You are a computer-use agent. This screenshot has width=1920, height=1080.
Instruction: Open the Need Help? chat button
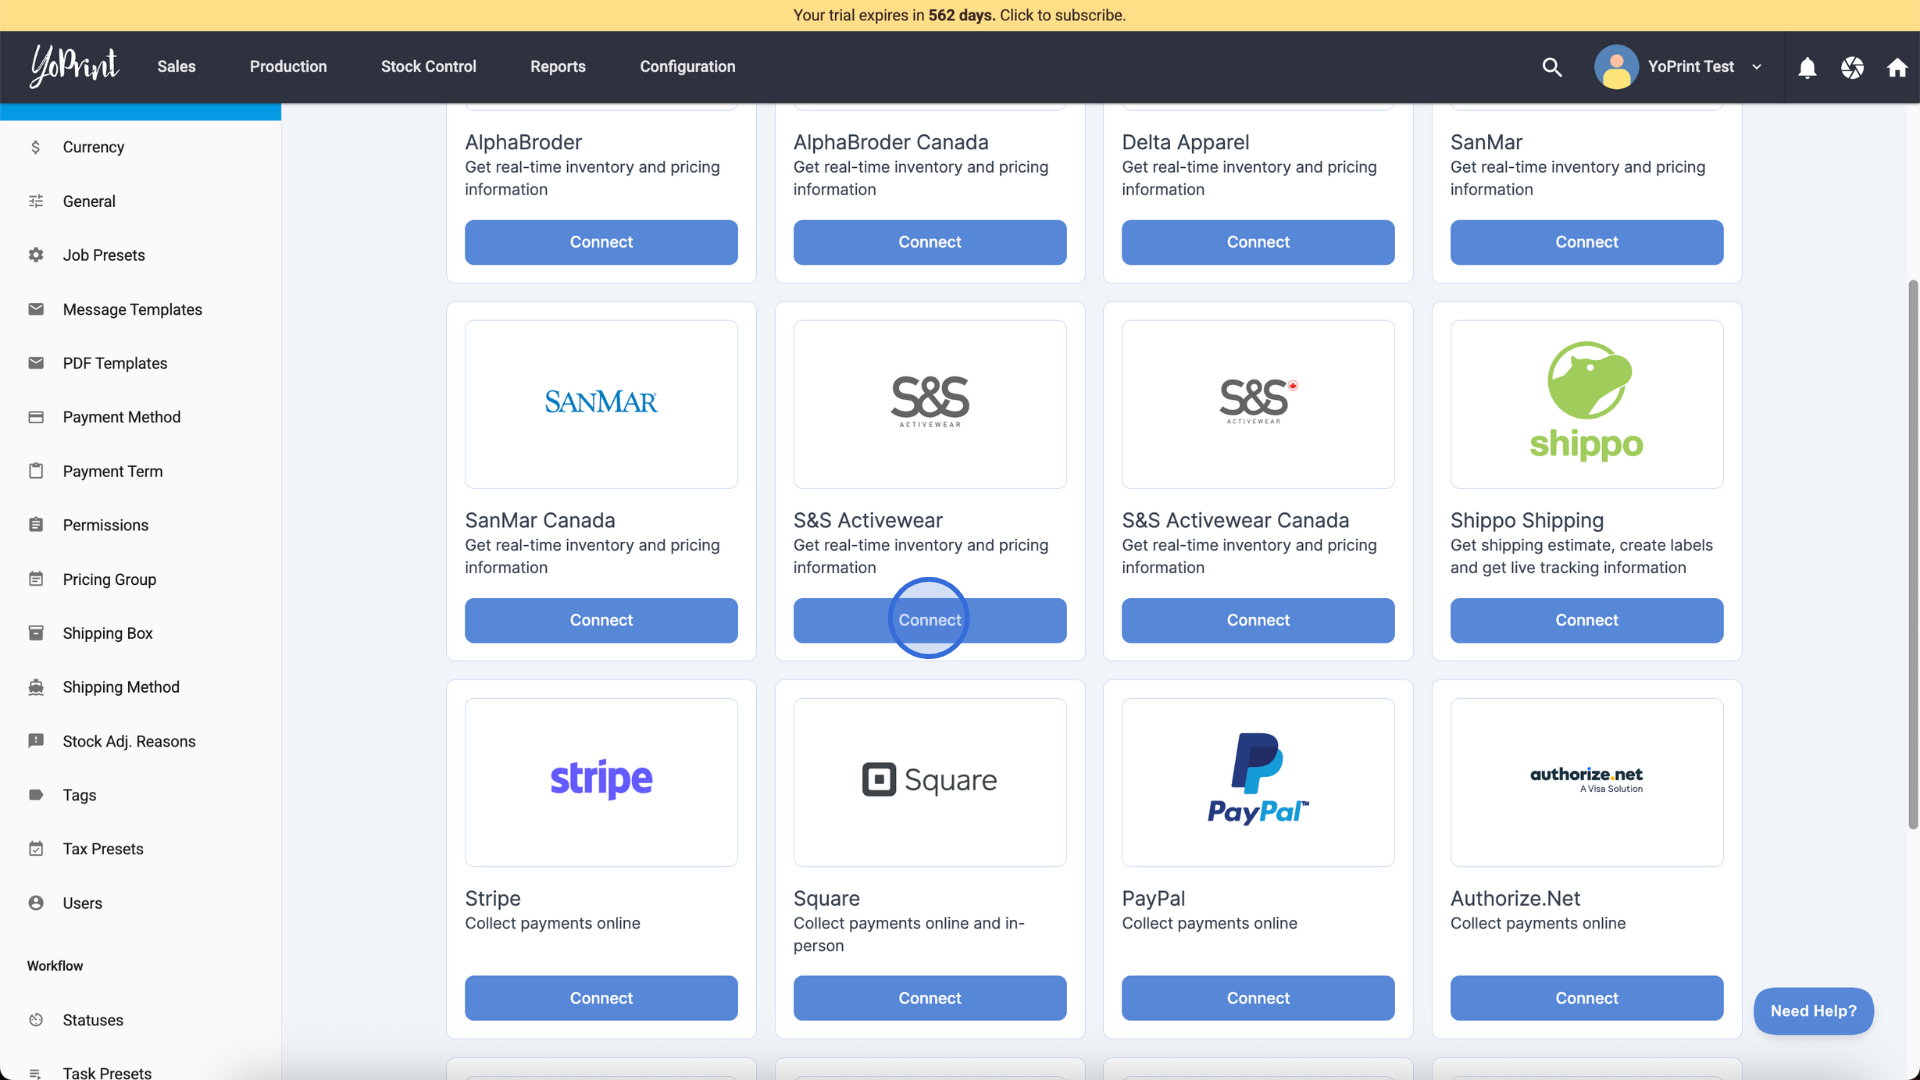pos(1813,1011)
